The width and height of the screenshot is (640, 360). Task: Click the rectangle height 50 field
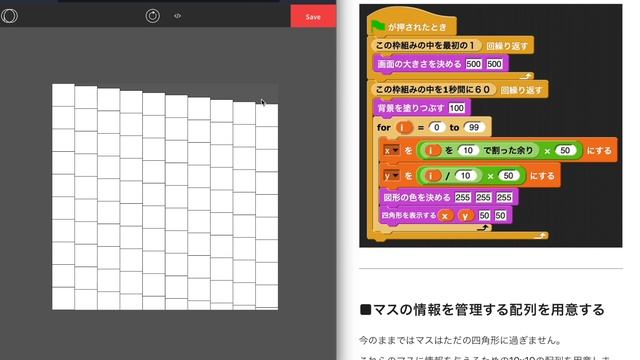pyautogui.click(x=500, y=215)
